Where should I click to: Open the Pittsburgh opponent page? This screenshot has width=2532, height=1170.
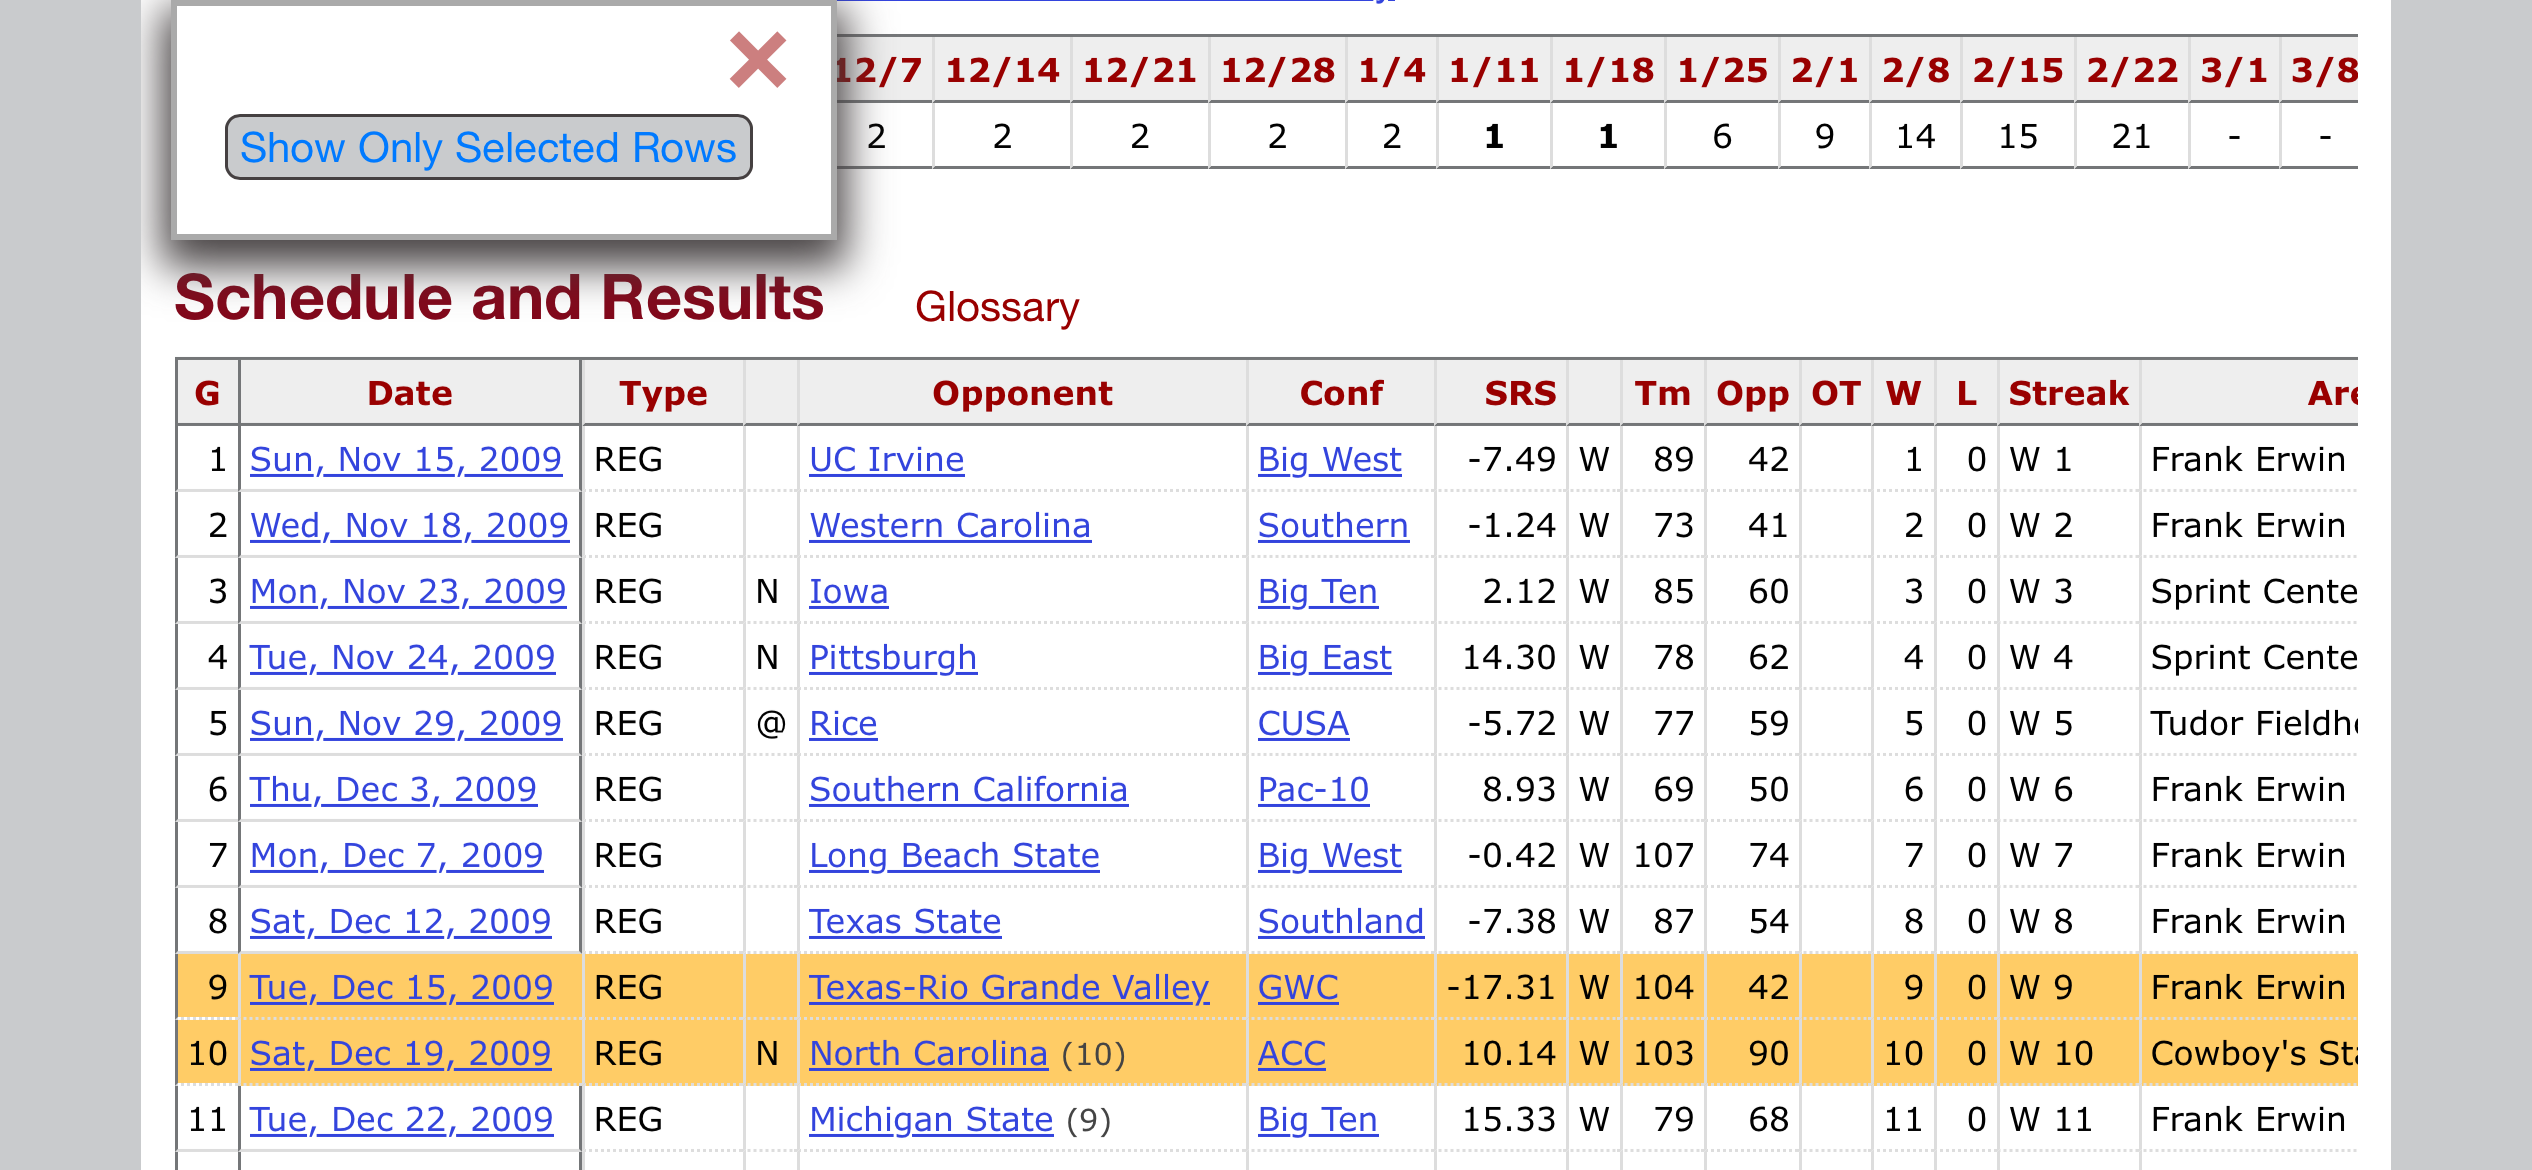coord(892,657)
